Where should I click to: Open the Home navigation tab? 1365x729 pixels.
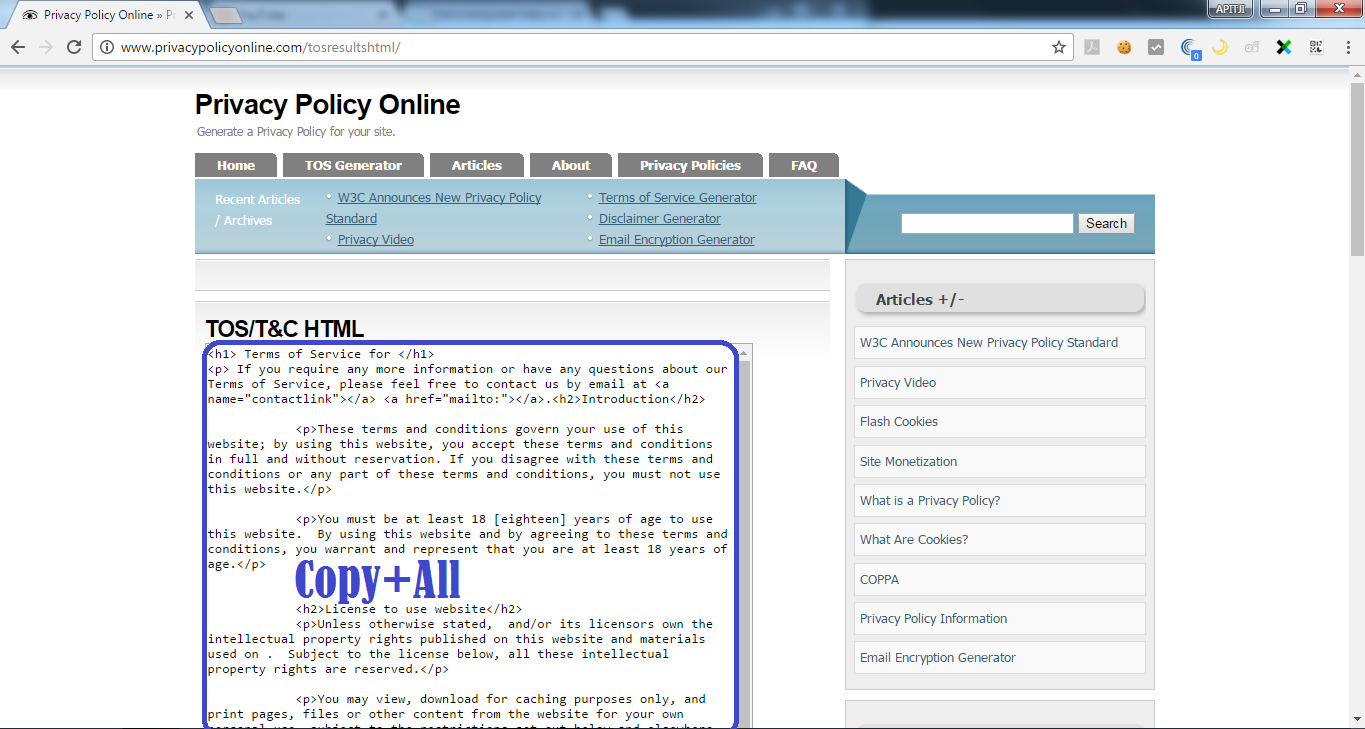(x=236, y=165)
